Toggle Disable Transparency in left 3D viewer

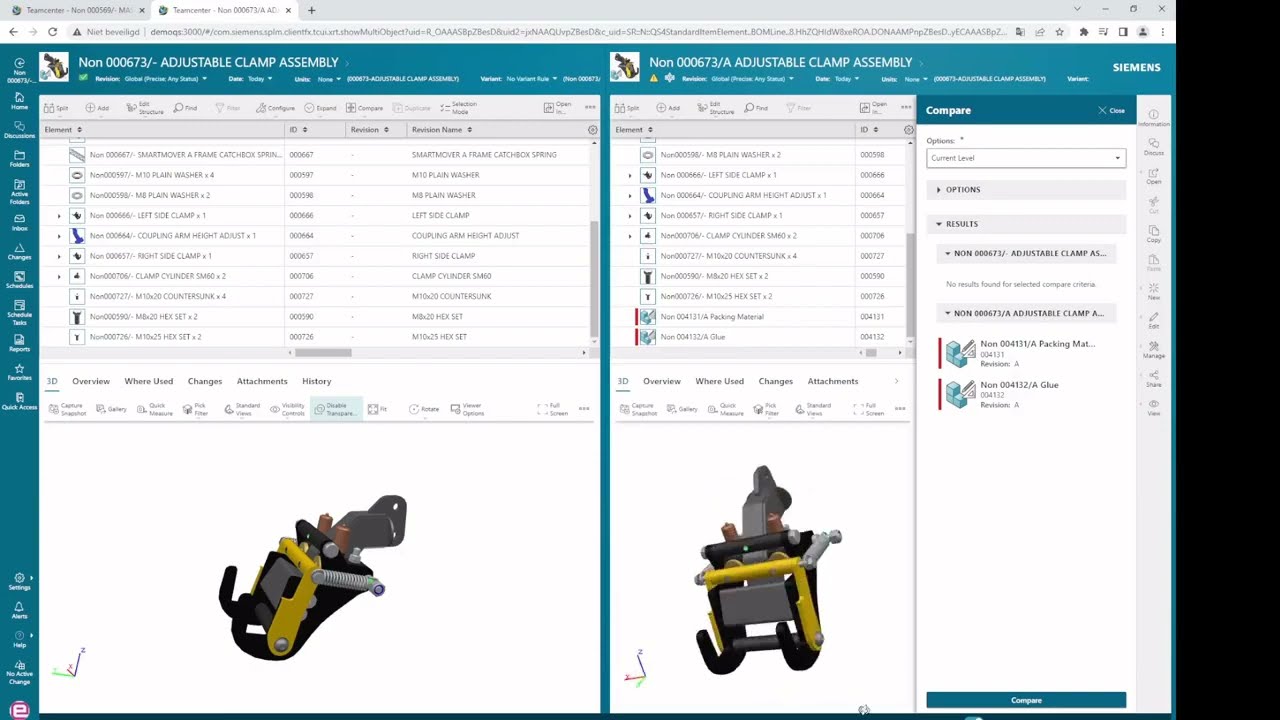click(x=335, y=409)
